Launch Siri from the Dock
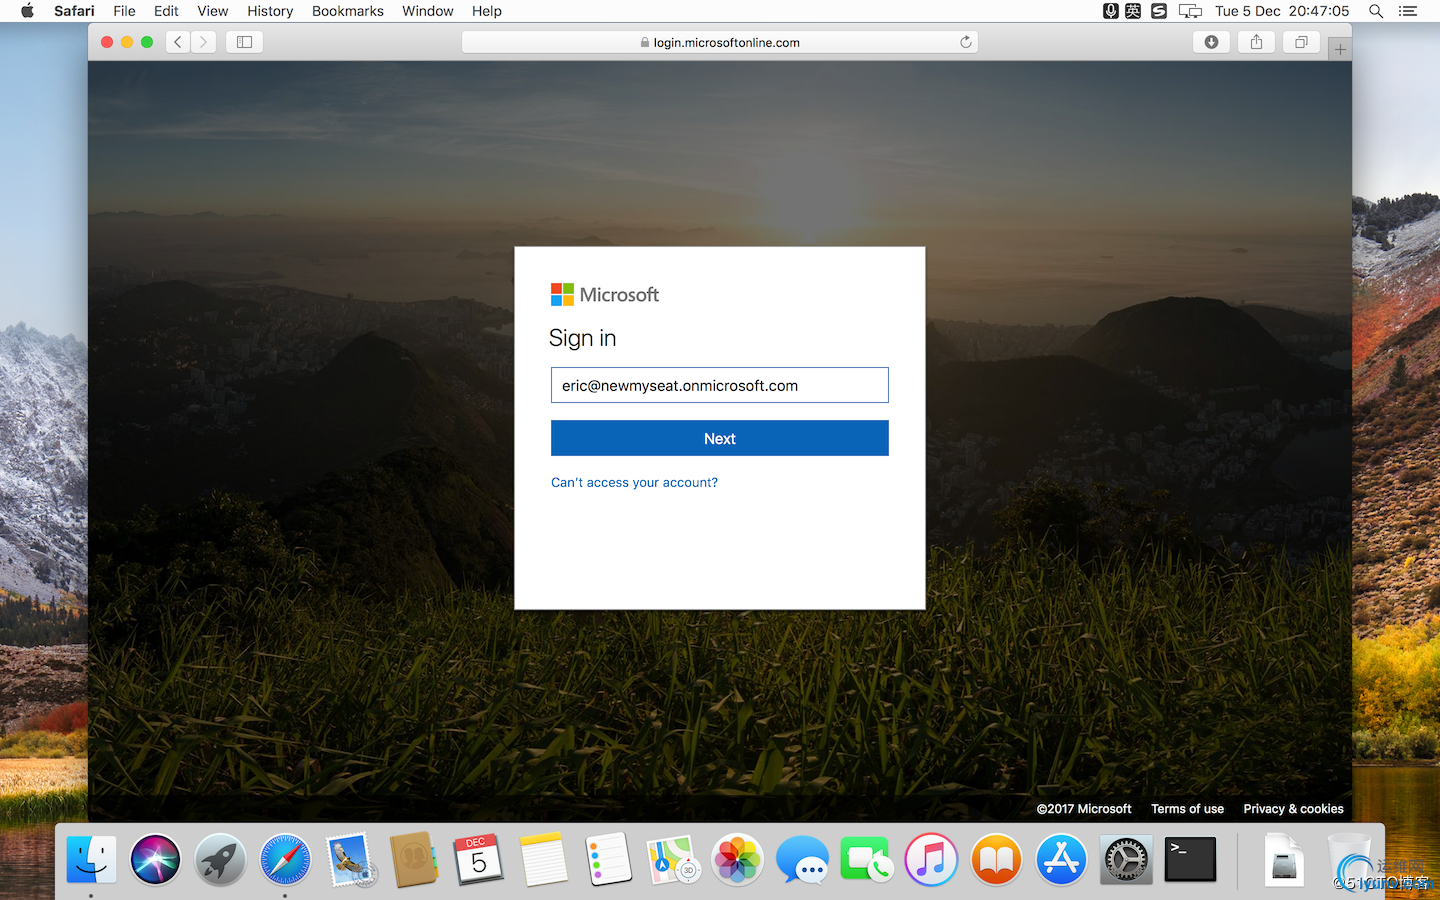 click(x=155, y=860)
